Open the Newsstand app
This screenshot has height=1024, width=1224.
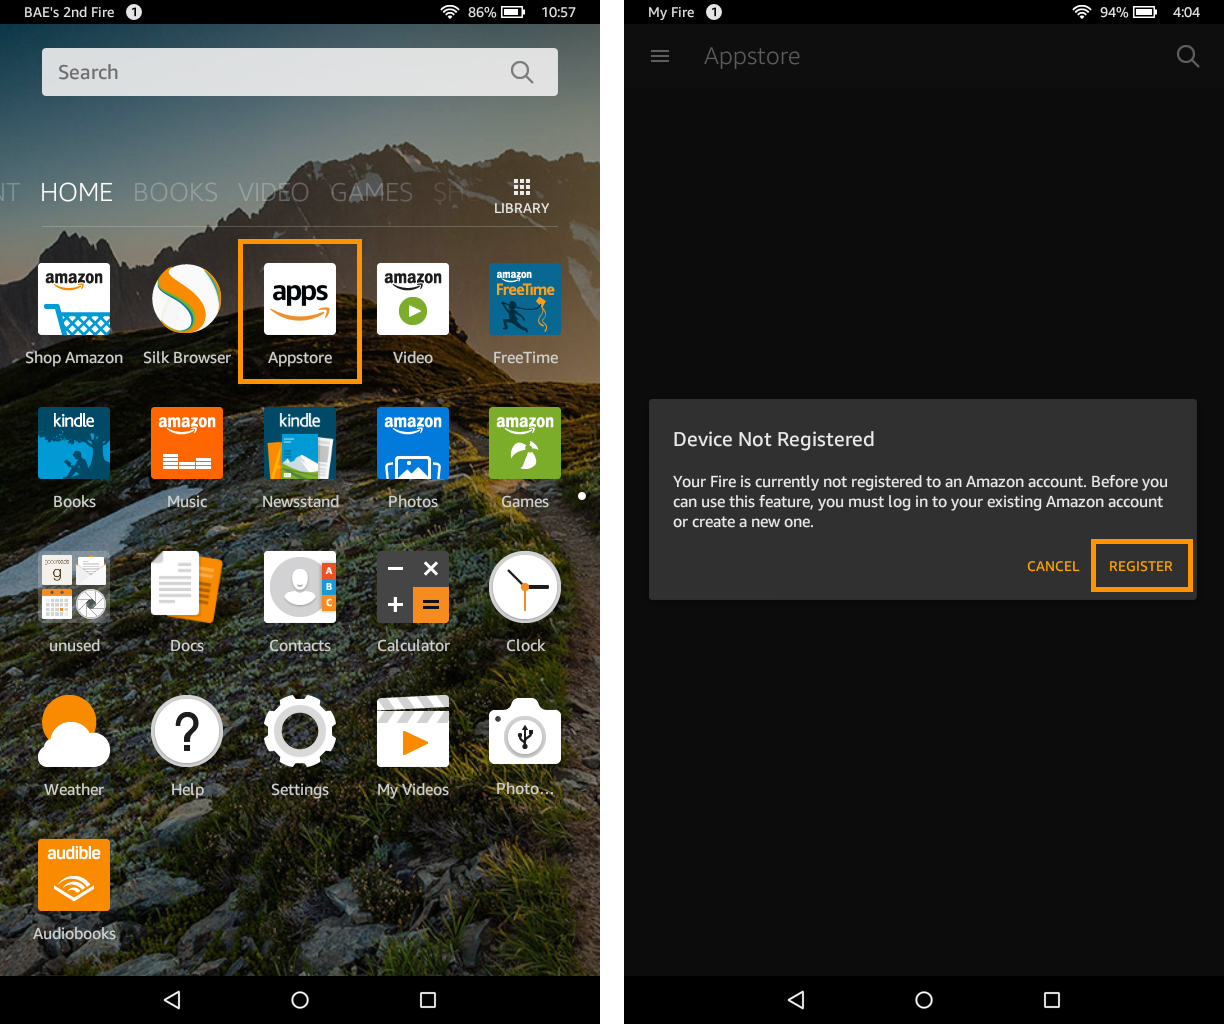click(x=300, y=443)
